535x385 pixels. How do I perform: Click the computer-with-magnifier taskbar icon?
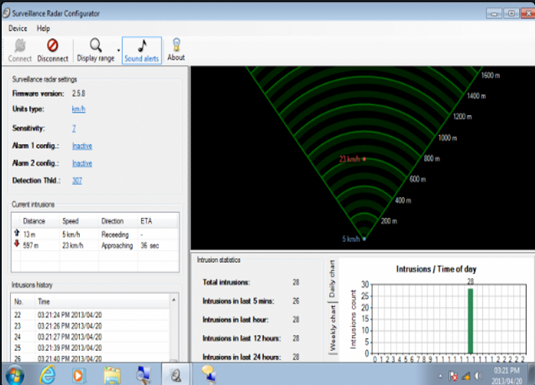pyautogui.click(x=144, y=374)
